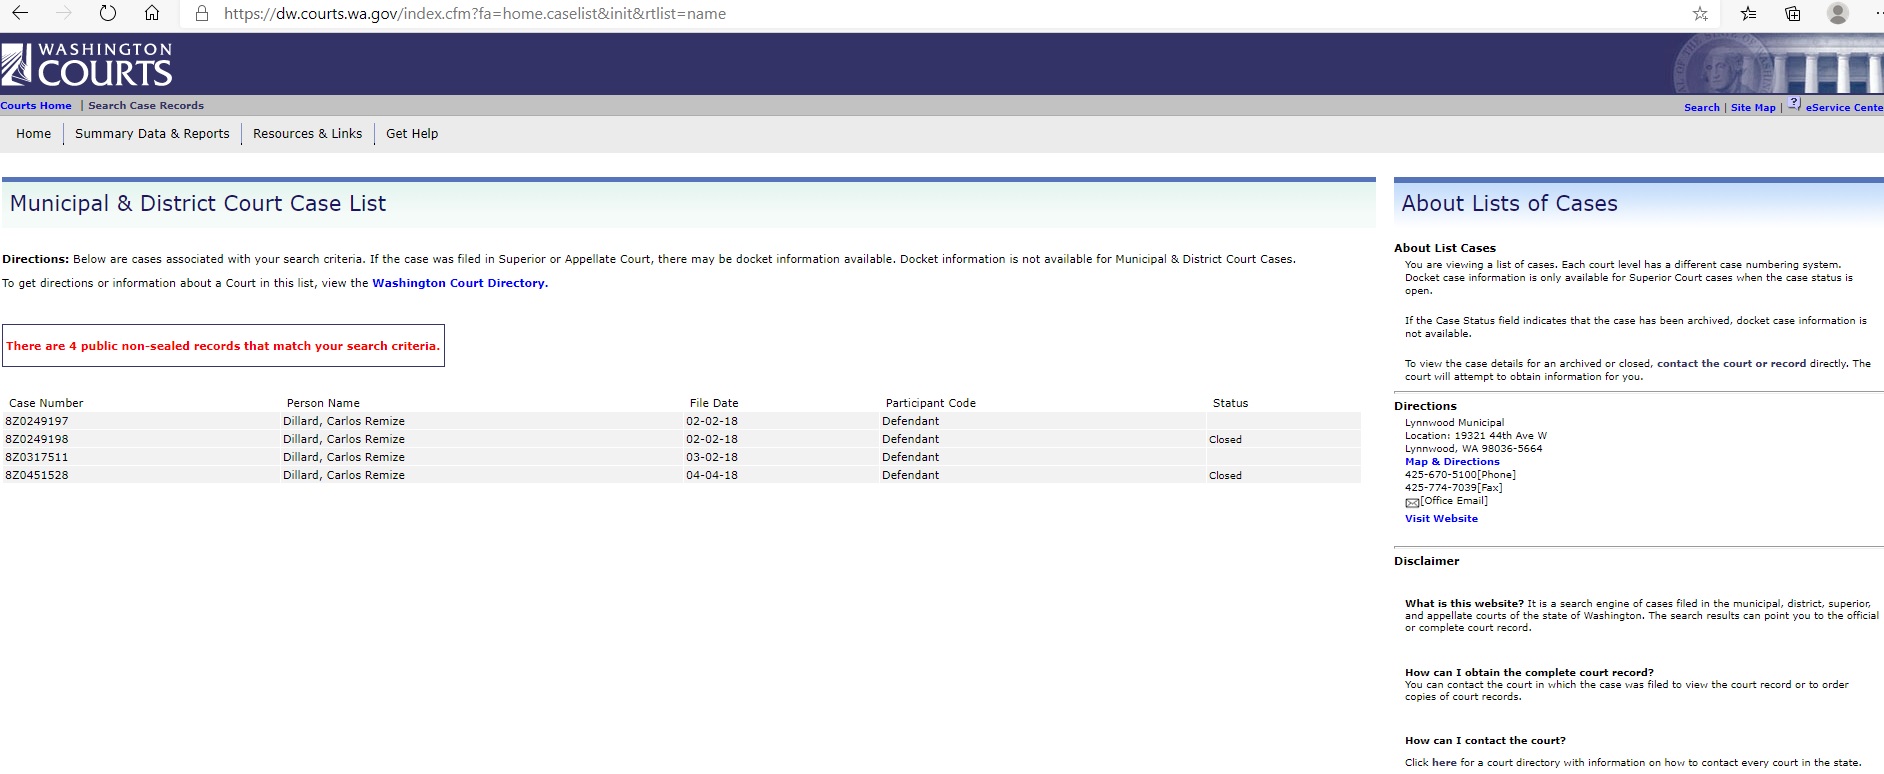Screen dimensions: 1884x774
Task: Click the [Office Email] text
Action: (x=1454, y=501)
